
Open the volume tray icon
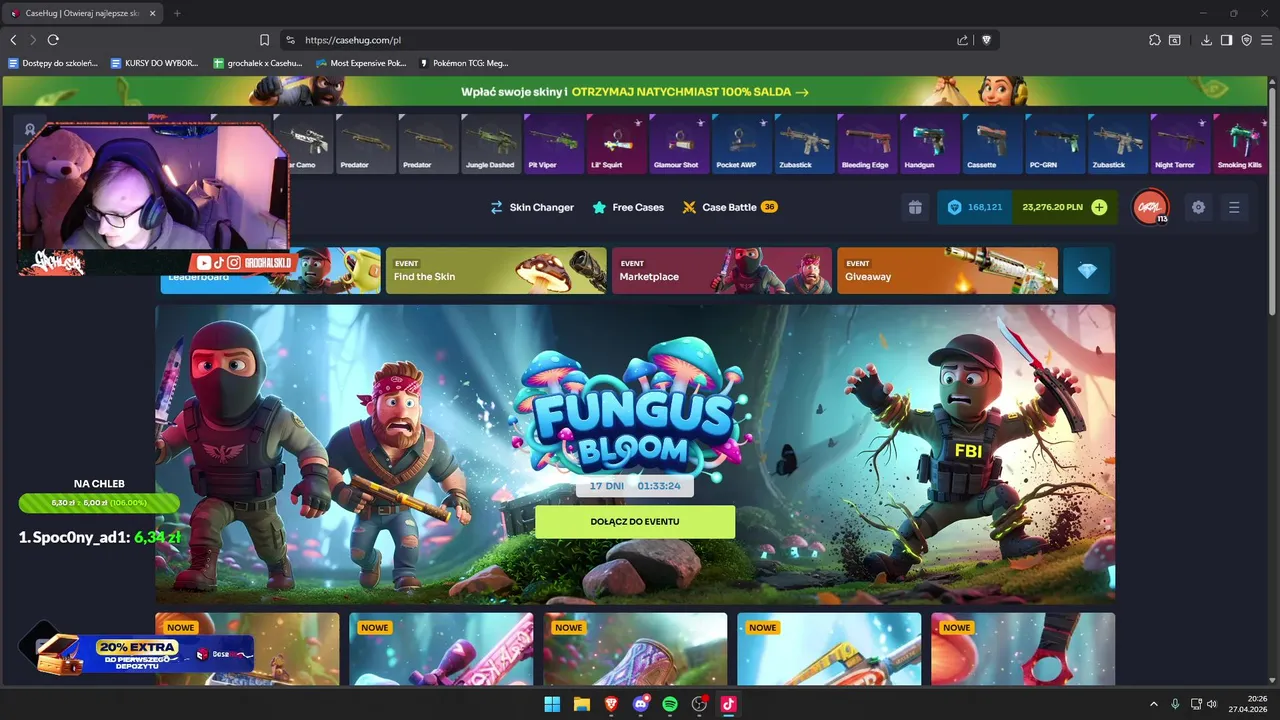pos(1213,704)
